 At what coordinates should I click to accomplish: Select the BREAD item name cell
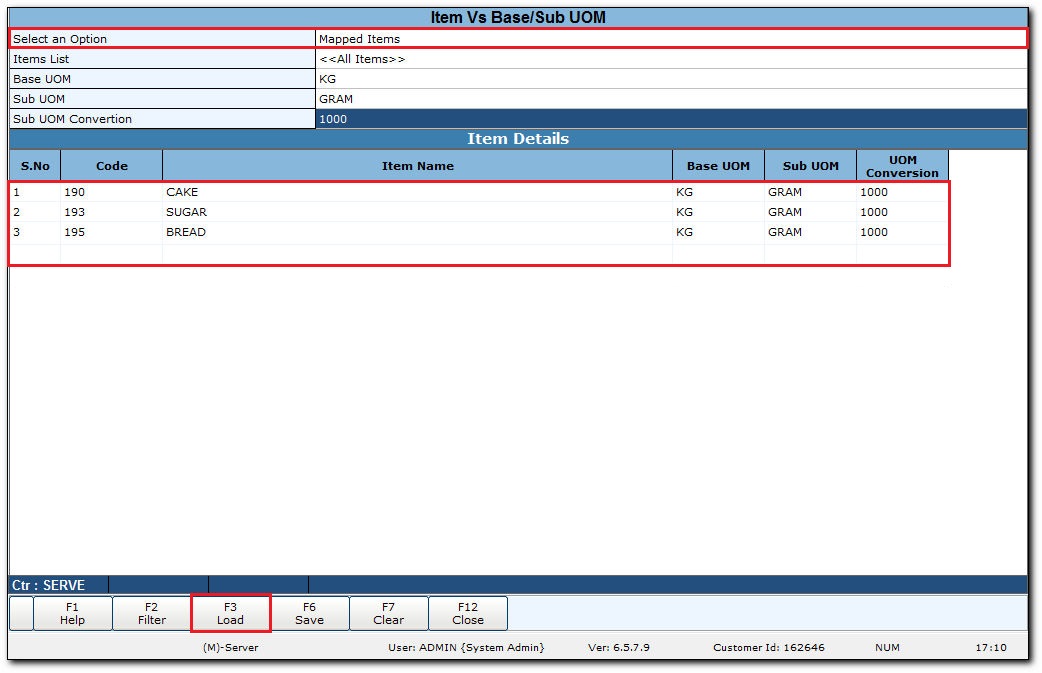point(417,232)
